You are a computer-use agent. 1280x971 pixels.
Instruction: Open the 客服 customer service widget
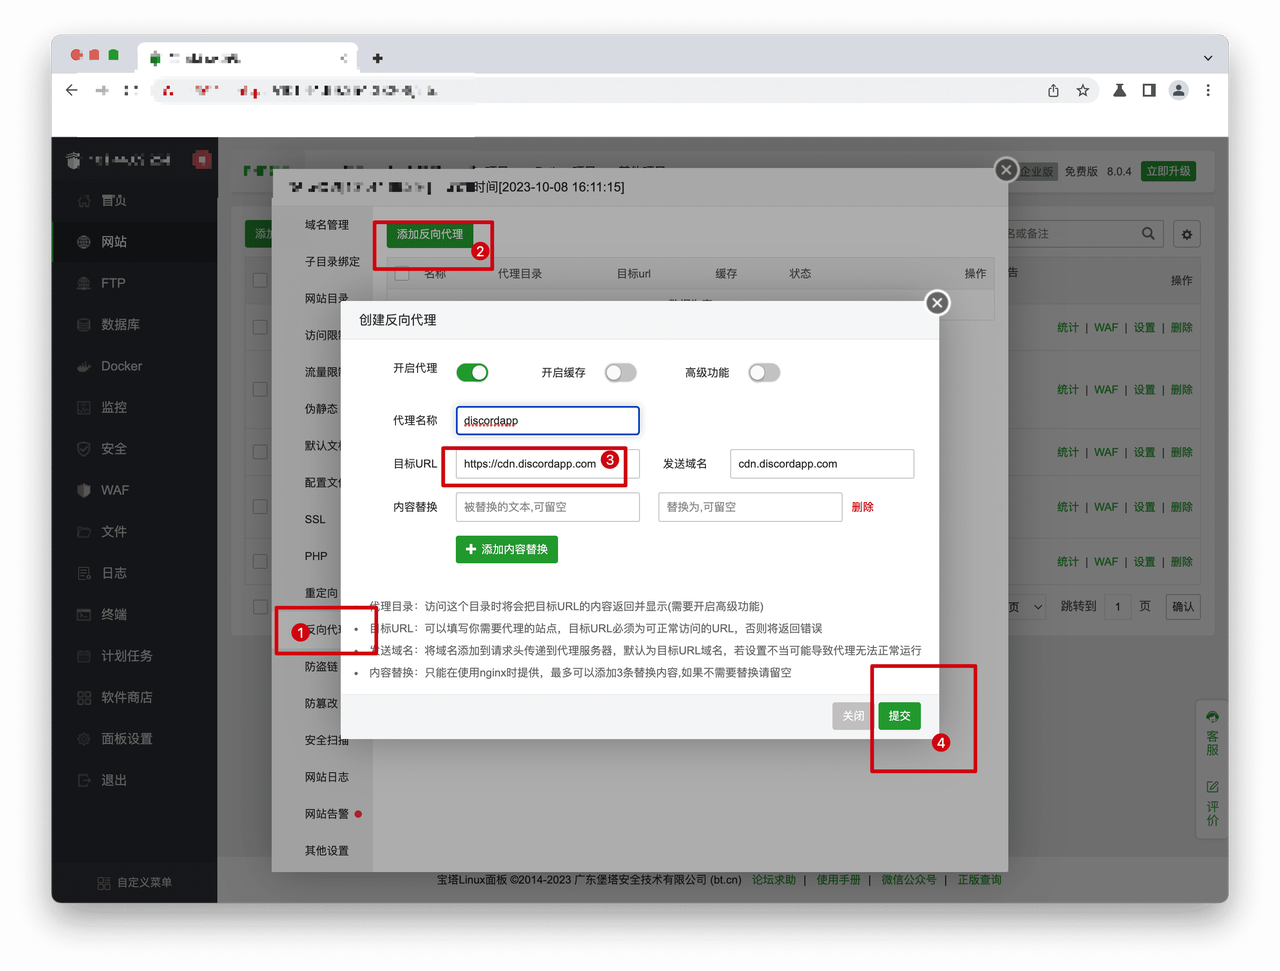click(x=1212, y=733)
